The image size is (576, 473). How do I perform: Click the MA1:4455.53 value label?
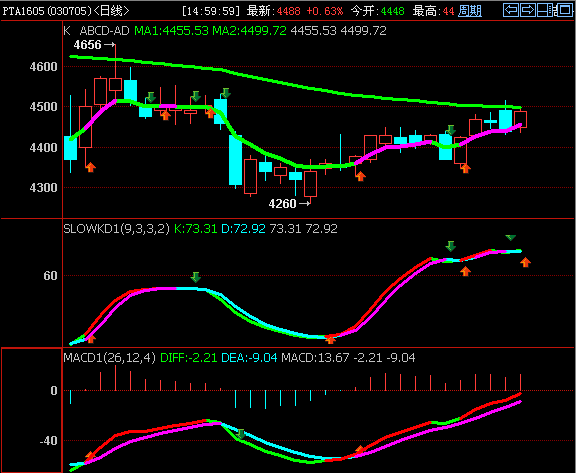[x=172, y=31]
